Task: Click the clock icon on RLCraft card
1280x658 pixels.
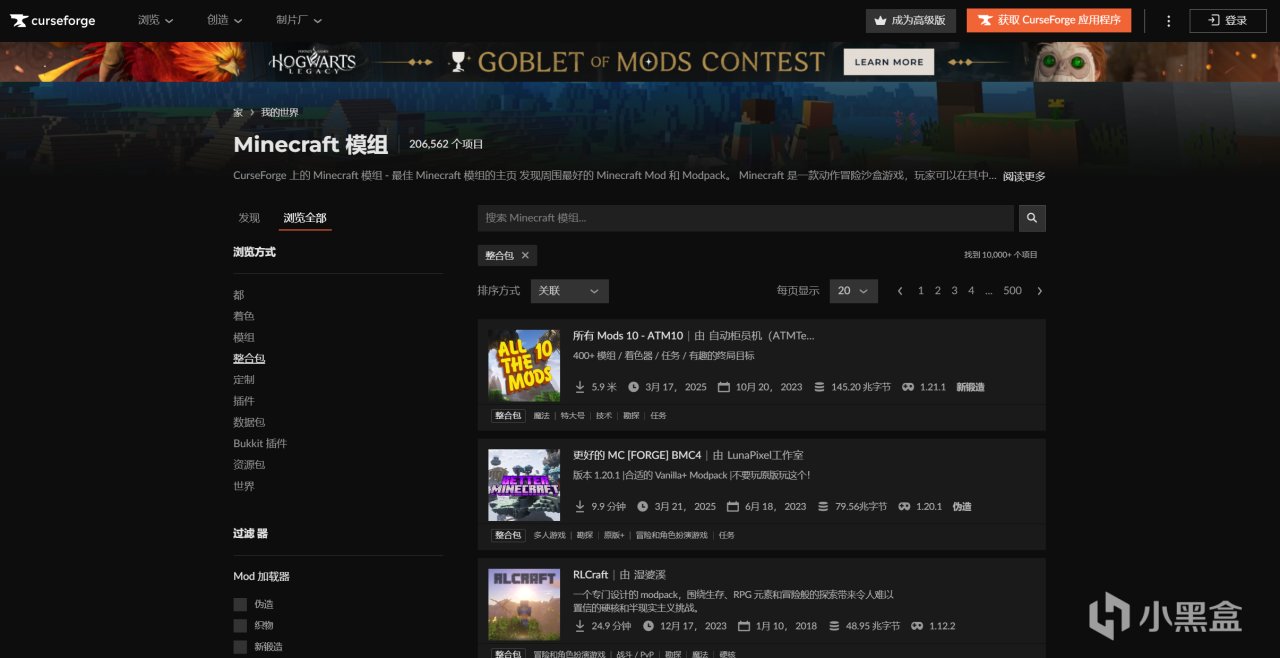Action: 648,626
